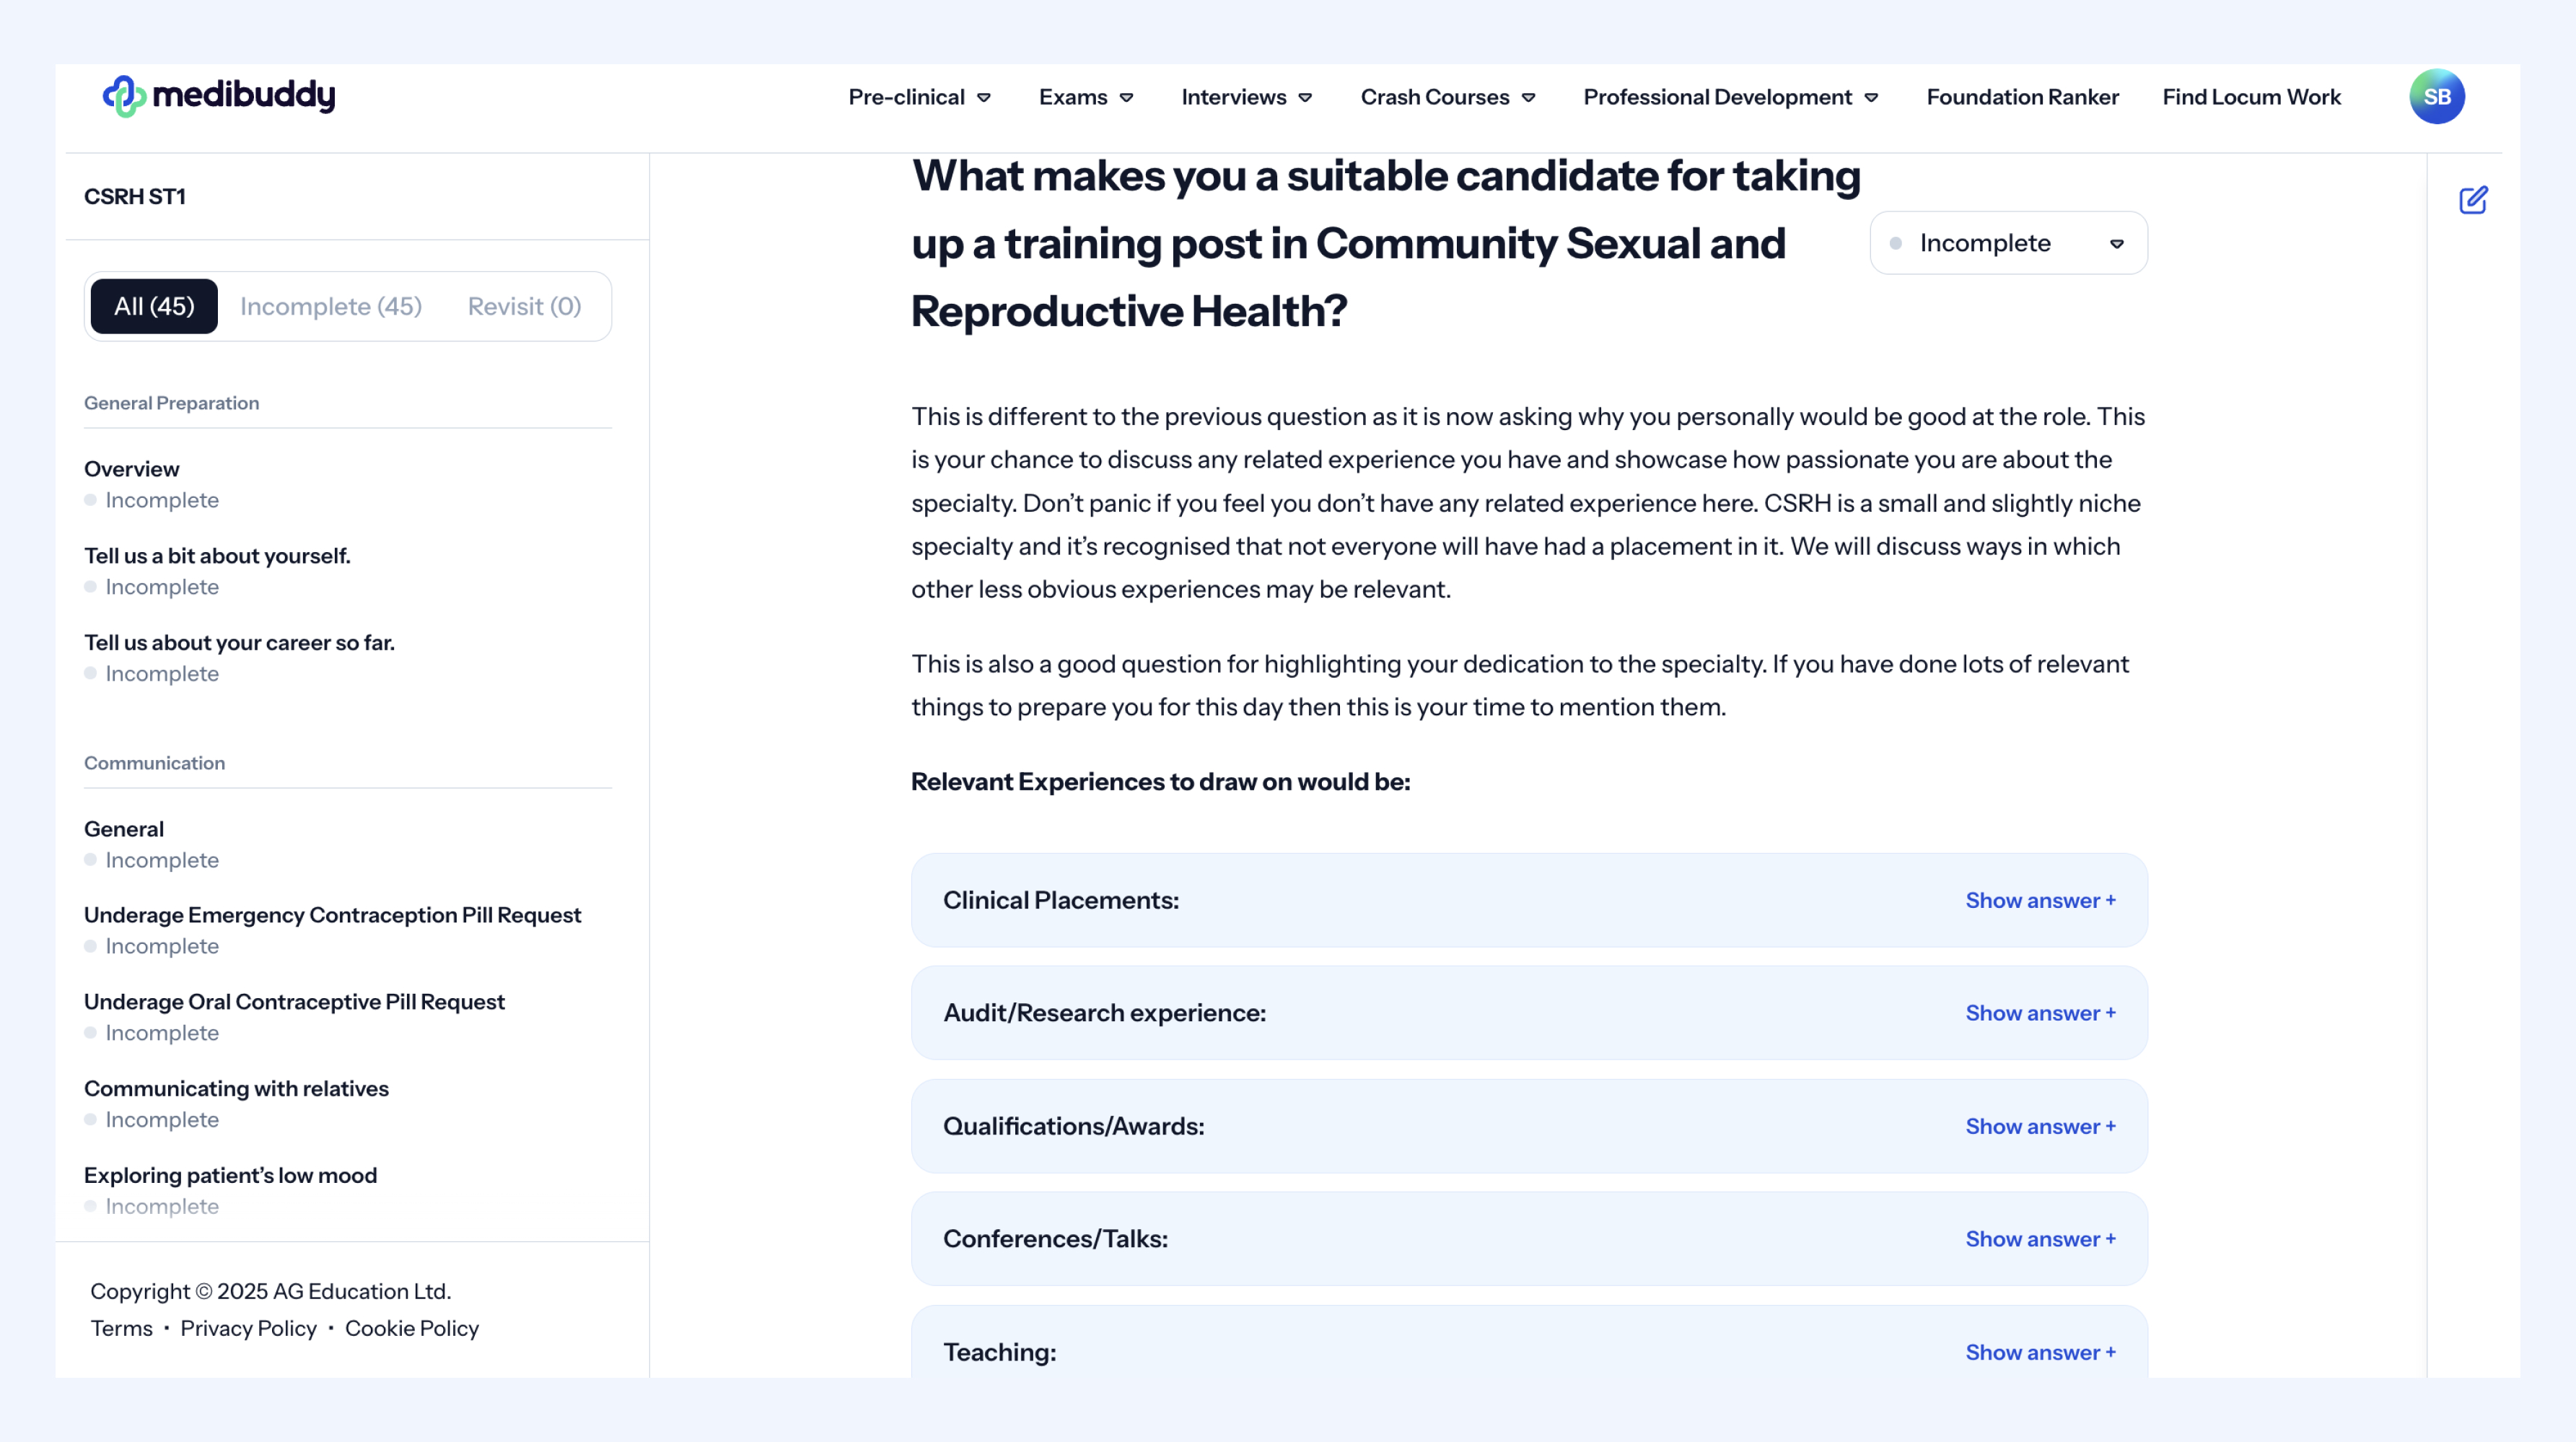Open the Cookie Policy link
This screenshot has height=1442, width=2576.
[412, 1328]
